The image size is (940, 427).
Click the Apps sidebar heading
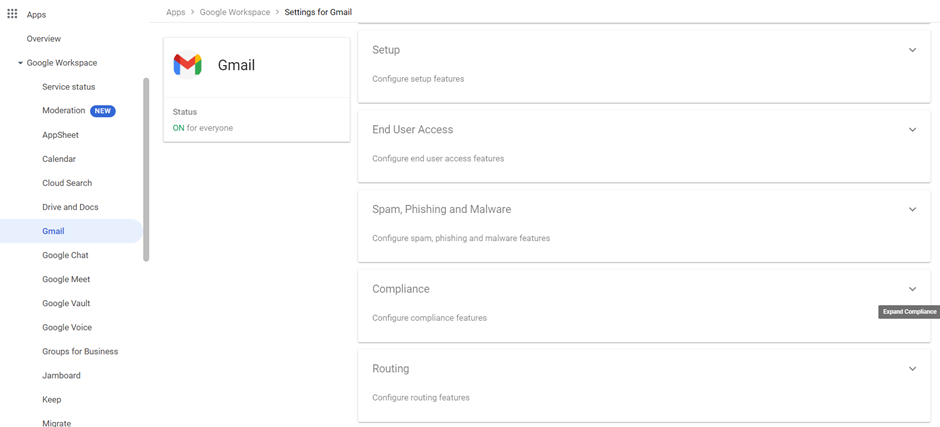coord(36,14)
